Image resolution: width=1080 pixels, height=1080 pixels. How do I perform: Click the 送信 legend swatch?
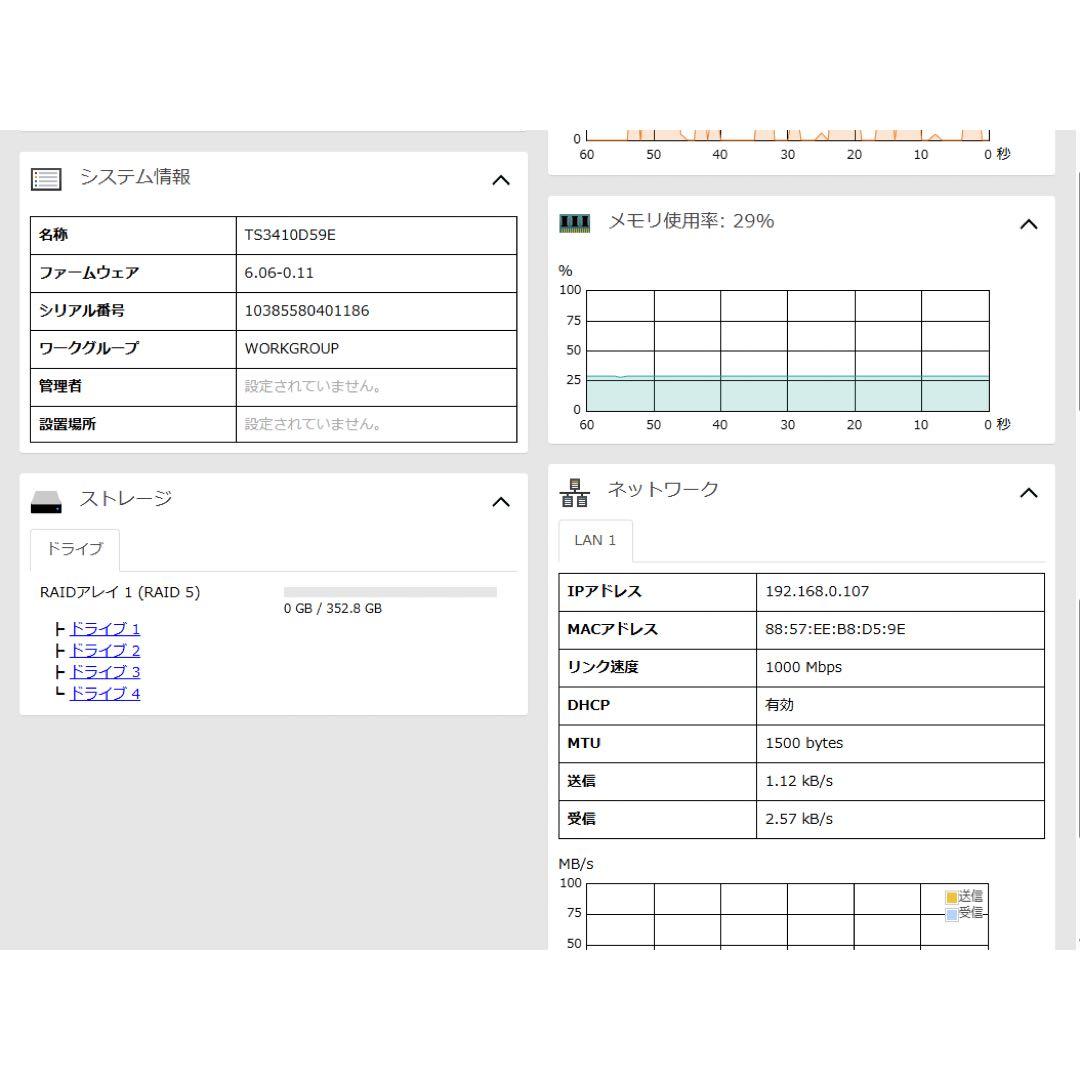[x=950, y=897]
